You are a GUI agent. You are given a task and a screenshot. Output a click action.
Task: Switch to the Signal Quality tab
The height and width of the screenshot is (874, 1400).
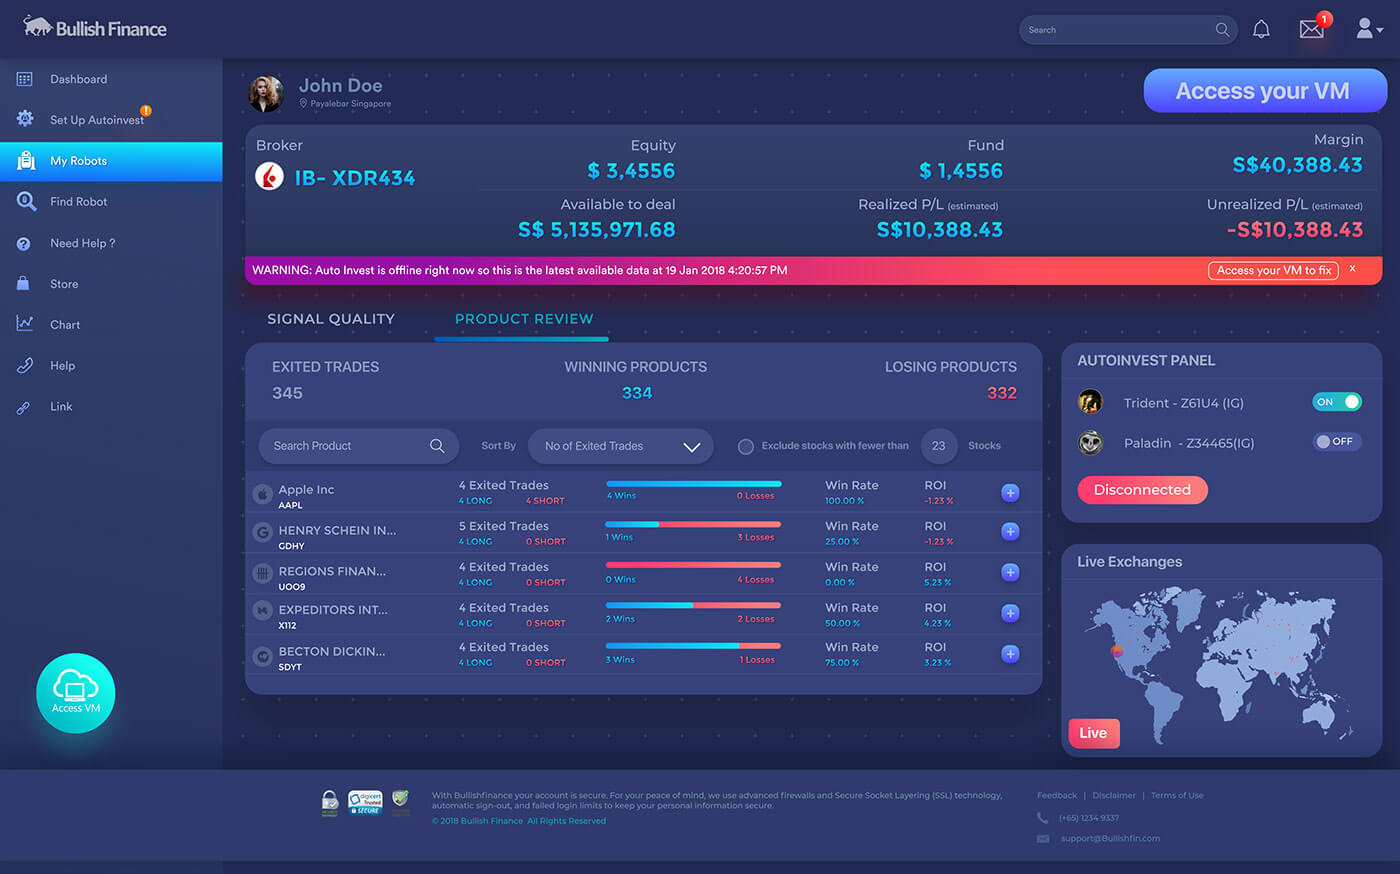331,319
